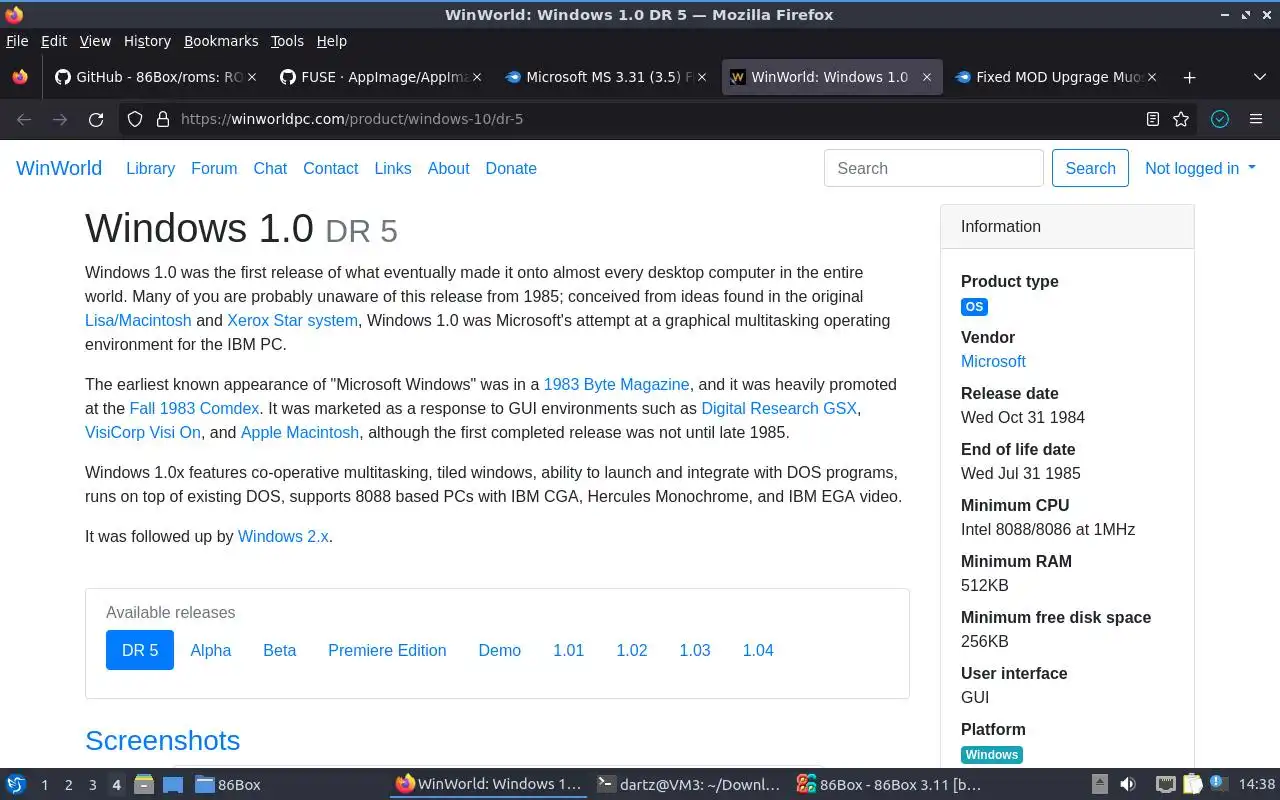1280x800 pixels.
Task: Click the site Search button
Action: (1090, 168)
